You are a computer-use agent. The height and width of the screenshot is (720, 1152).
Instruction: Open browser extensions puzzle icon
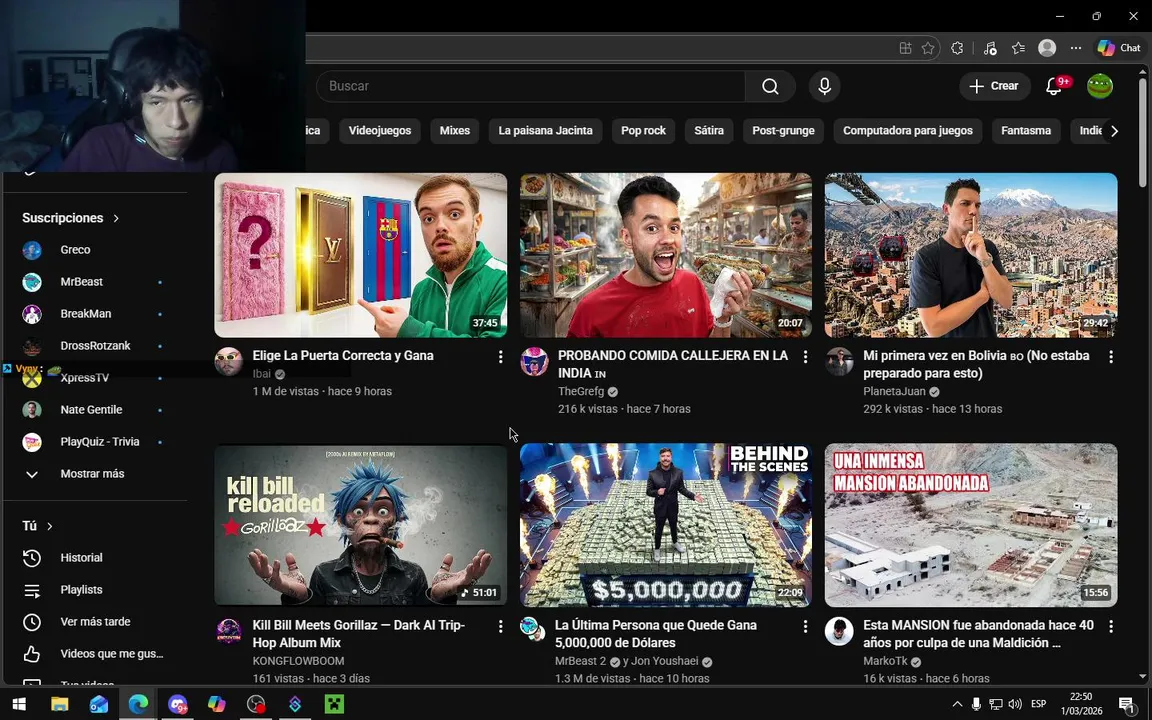click(x=957, y=48)
